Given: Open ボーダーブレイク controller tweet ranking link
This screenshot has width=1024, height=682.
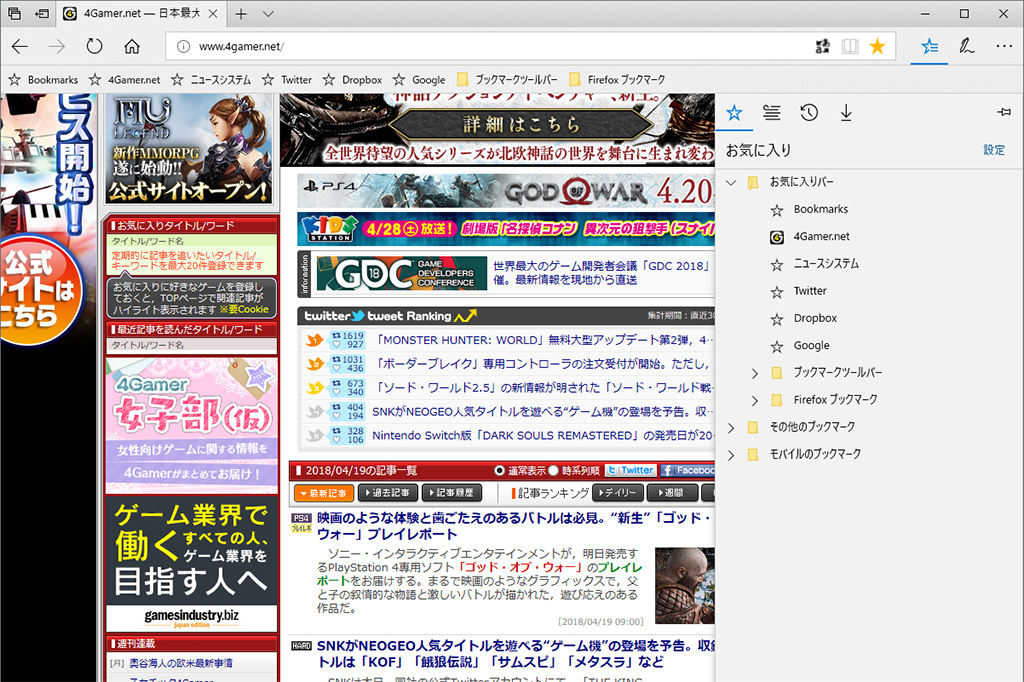Looking at the screenshot, I should pos(543,364).
